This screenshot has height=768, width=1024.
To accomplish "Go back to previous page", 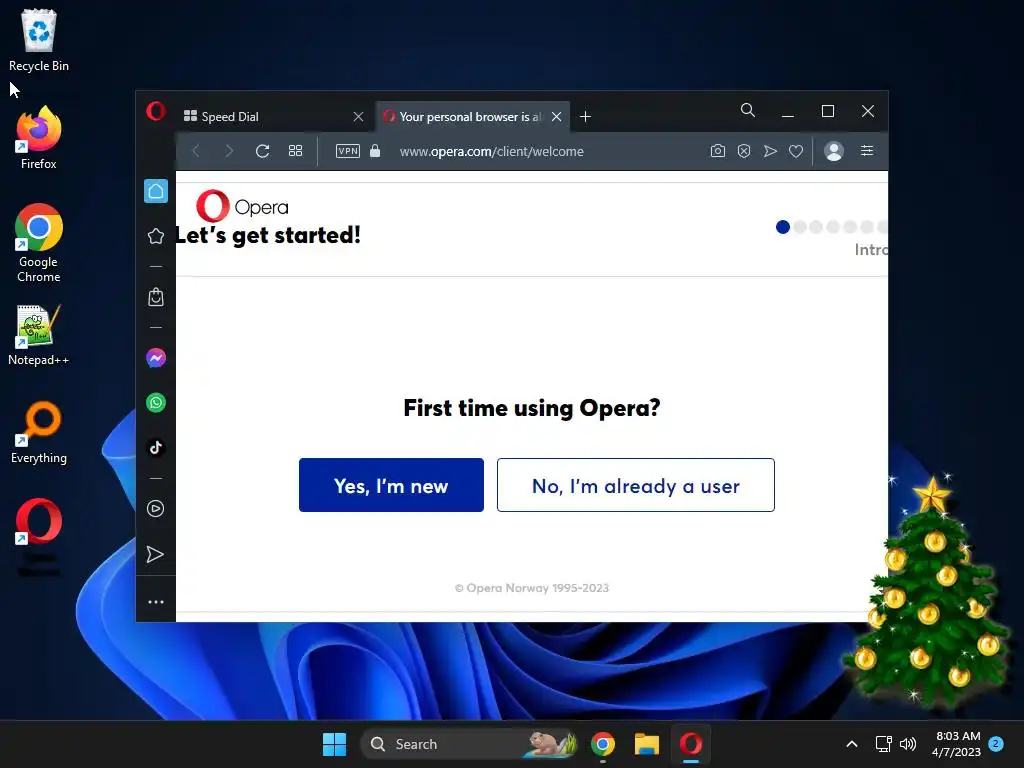I will coord(196,152).
